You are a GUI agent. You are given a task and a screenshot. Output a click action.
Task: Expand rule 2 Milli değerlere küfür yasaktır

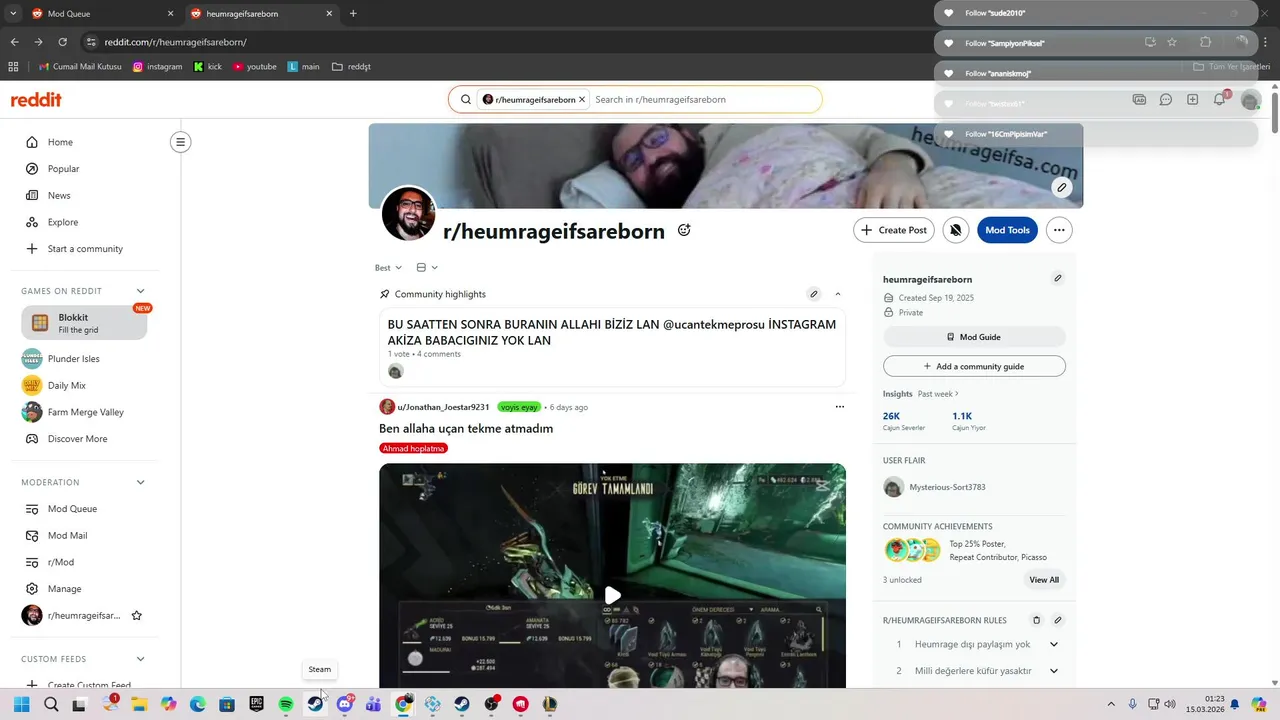[1054, 671]
